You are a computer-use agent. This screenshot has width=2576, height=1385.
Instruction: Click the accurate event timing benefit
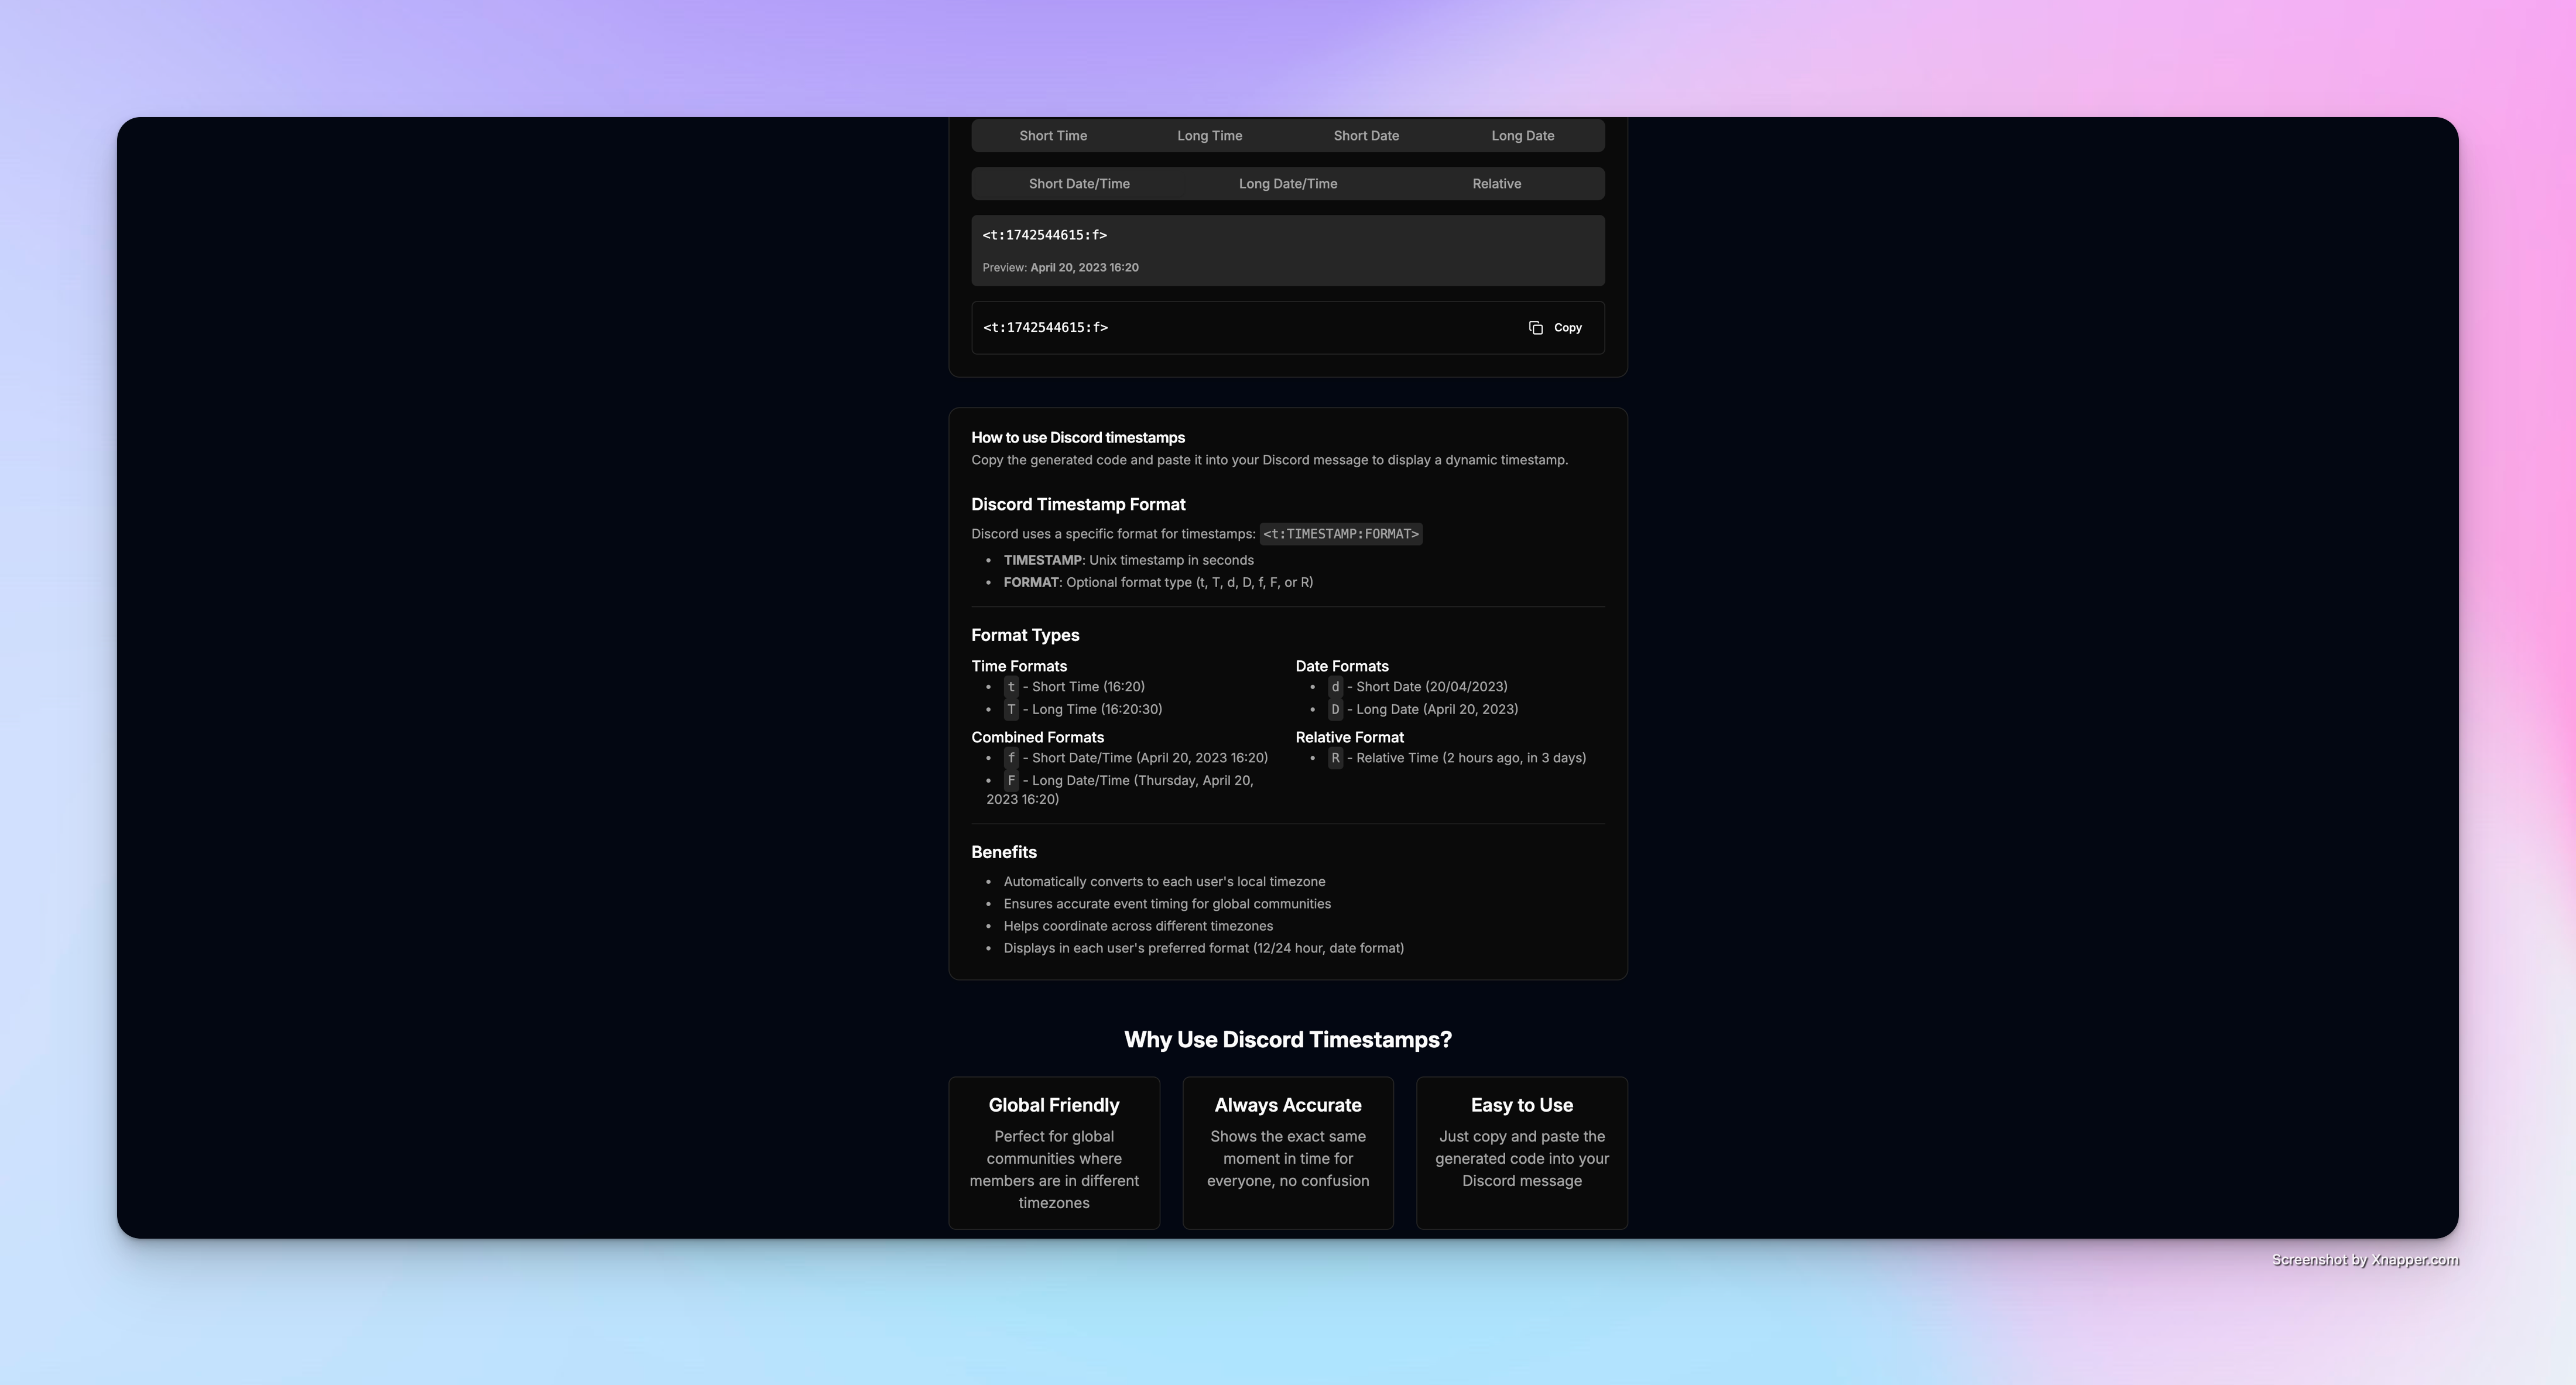[1167, 904]
